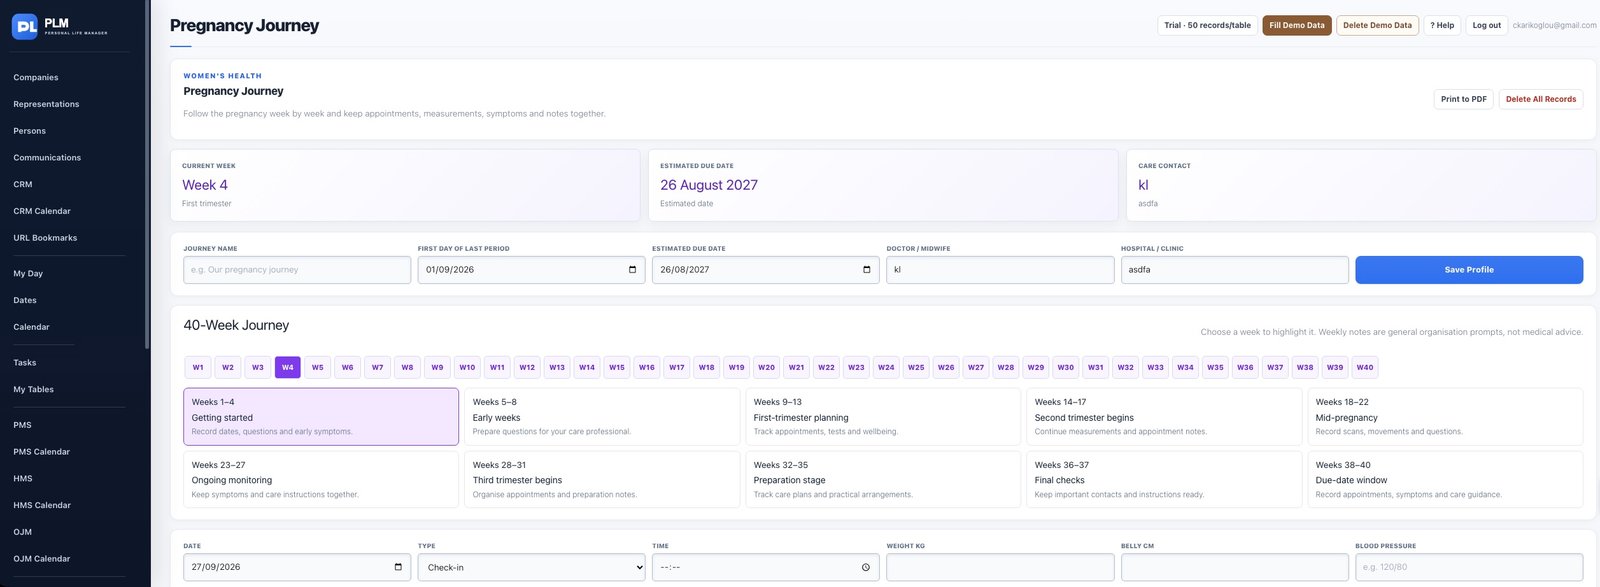Select week W28 tab
The width and height of the screenshot is (1600, 587).
click(x=1006, y=367)
